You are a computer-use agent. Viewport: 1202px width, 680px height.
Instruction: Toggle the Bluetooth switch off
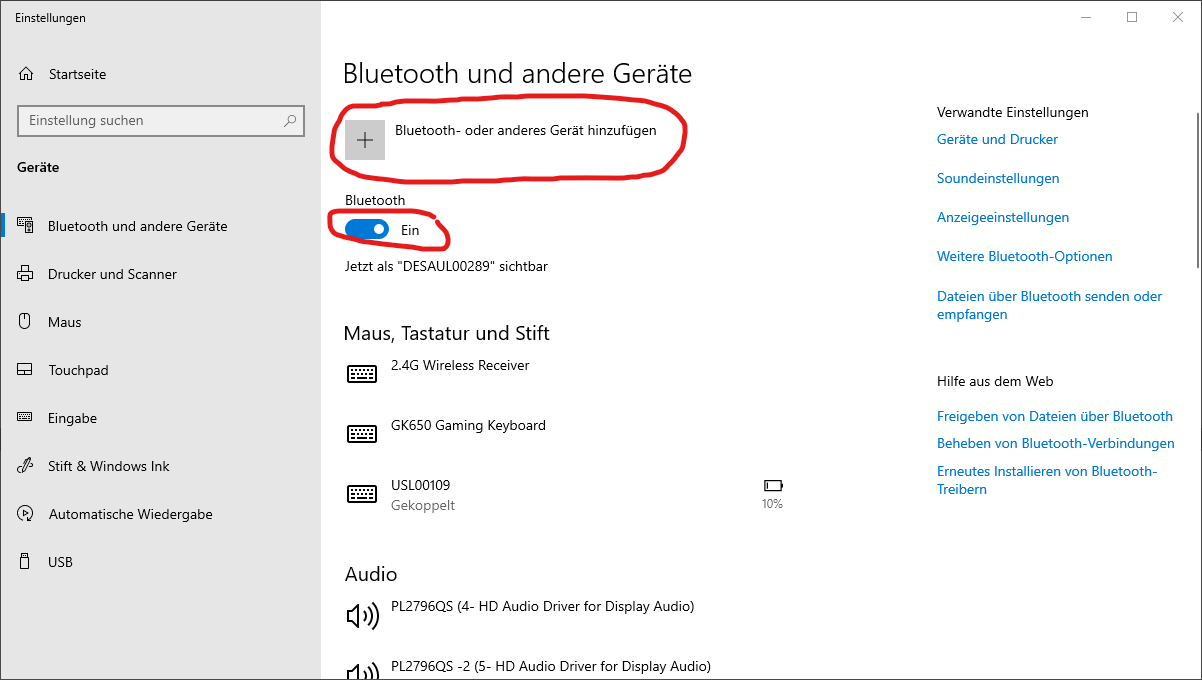tap(367, 230)
